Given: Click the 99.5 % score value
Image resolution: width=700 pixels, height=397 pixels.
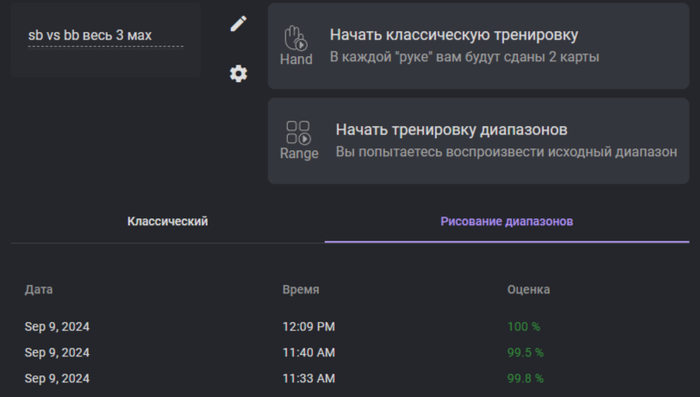Looking at the screenshot, I should click(x=525, y=352).
